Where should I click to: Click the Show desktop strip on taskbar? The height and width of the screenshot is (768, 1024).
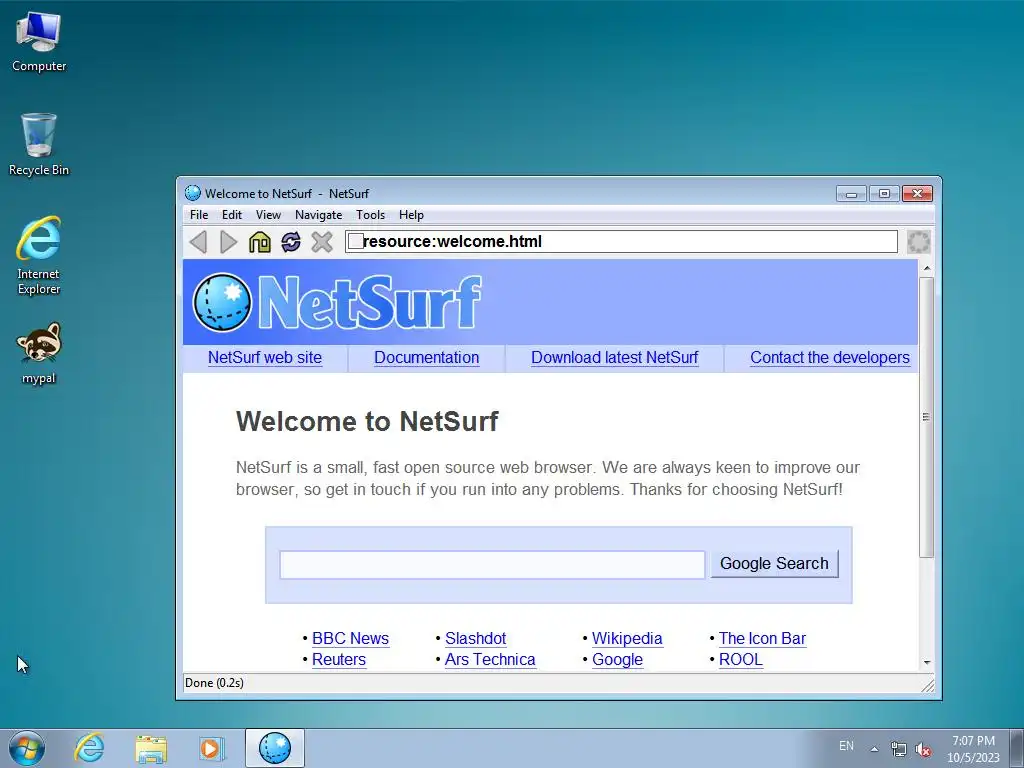pos(1017,748)
